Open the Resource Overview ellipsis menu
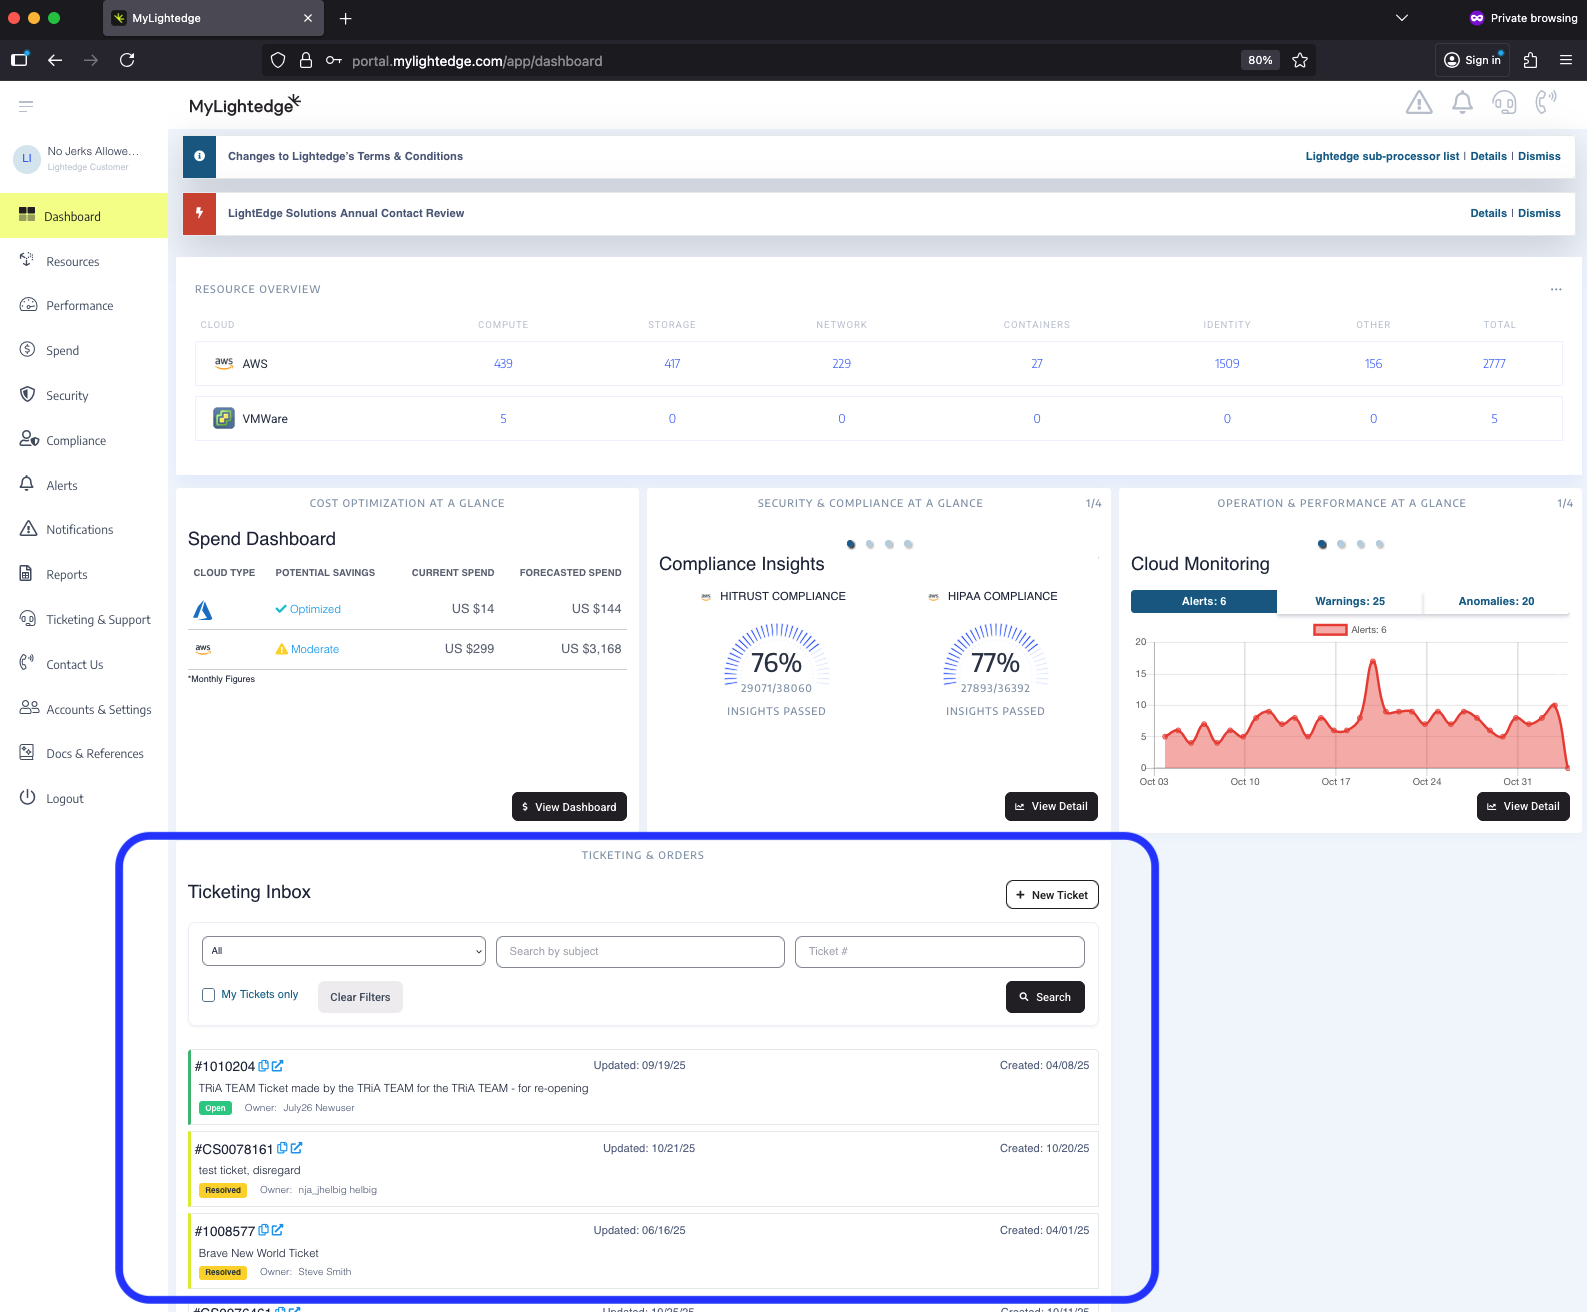Screen dimensions: 1587x1312 pyautogui.click(x=1556, y=289)
